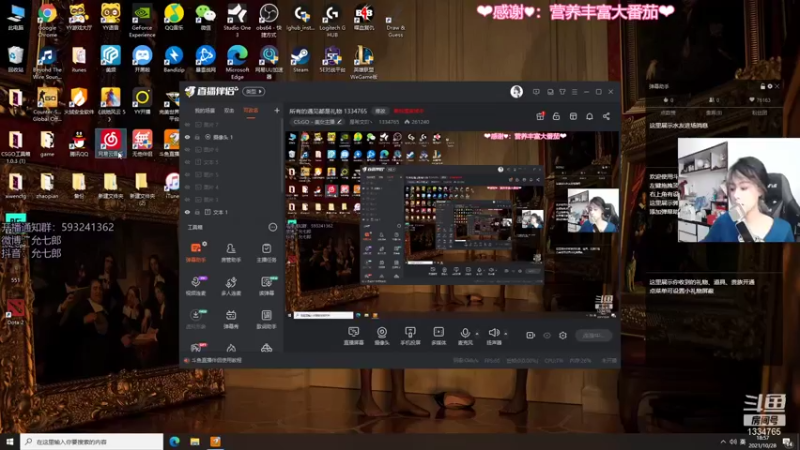Click the funnel icon in the title bar
Screen dimensions: 800x450
coord(562,92)
